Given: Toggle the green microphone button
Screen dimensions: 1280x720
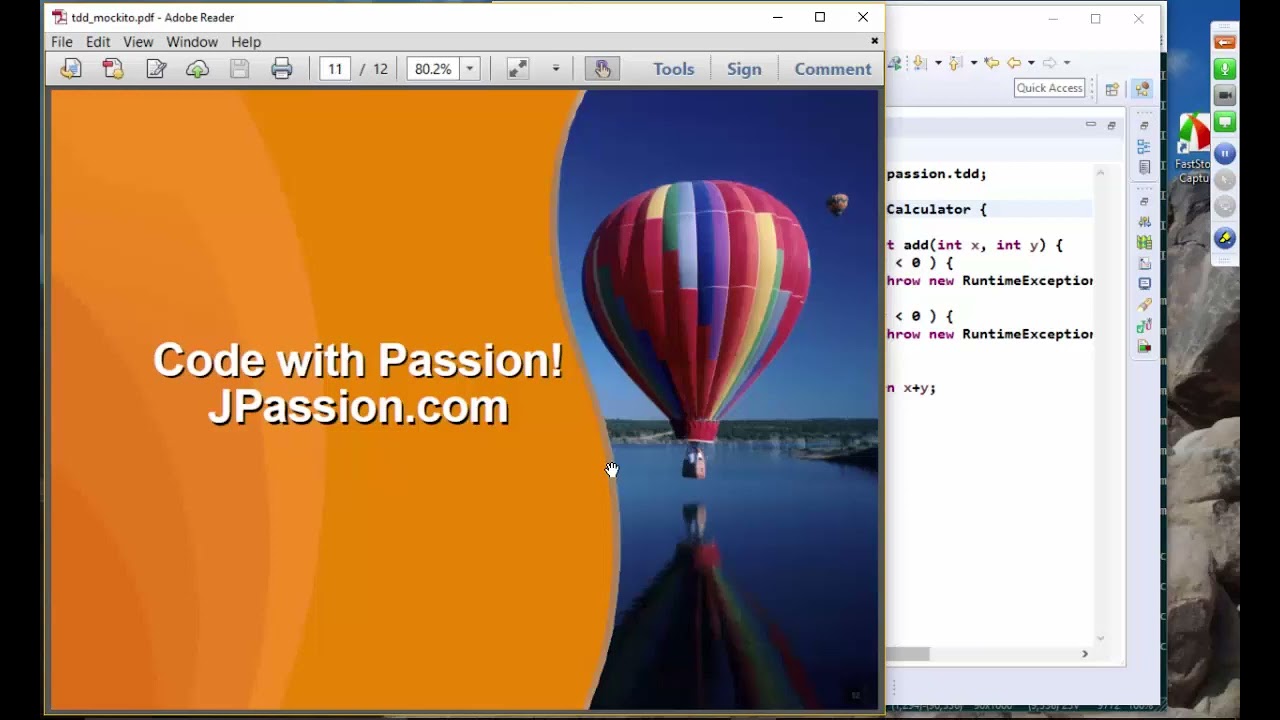Looking at the screenshot, I should (1224, 69).
